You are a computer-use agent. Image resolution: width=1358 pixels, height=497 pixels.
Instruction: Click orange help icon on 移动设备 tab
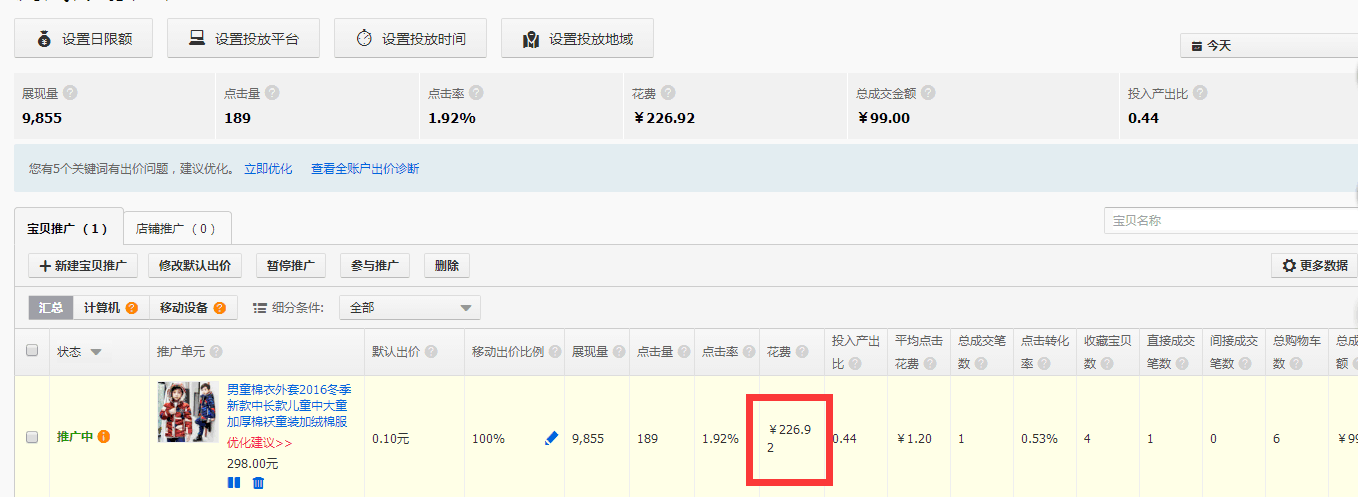point(219,308)
